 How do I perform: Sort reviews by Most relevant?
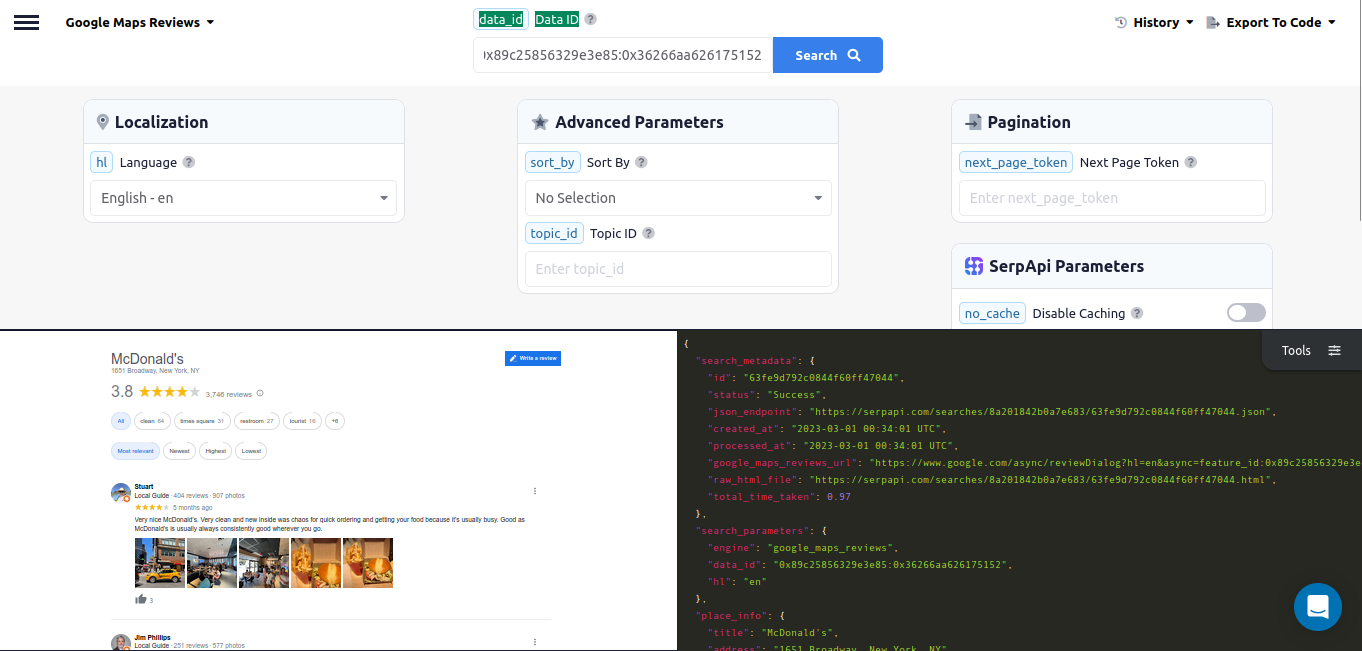[x=136, y=451]
